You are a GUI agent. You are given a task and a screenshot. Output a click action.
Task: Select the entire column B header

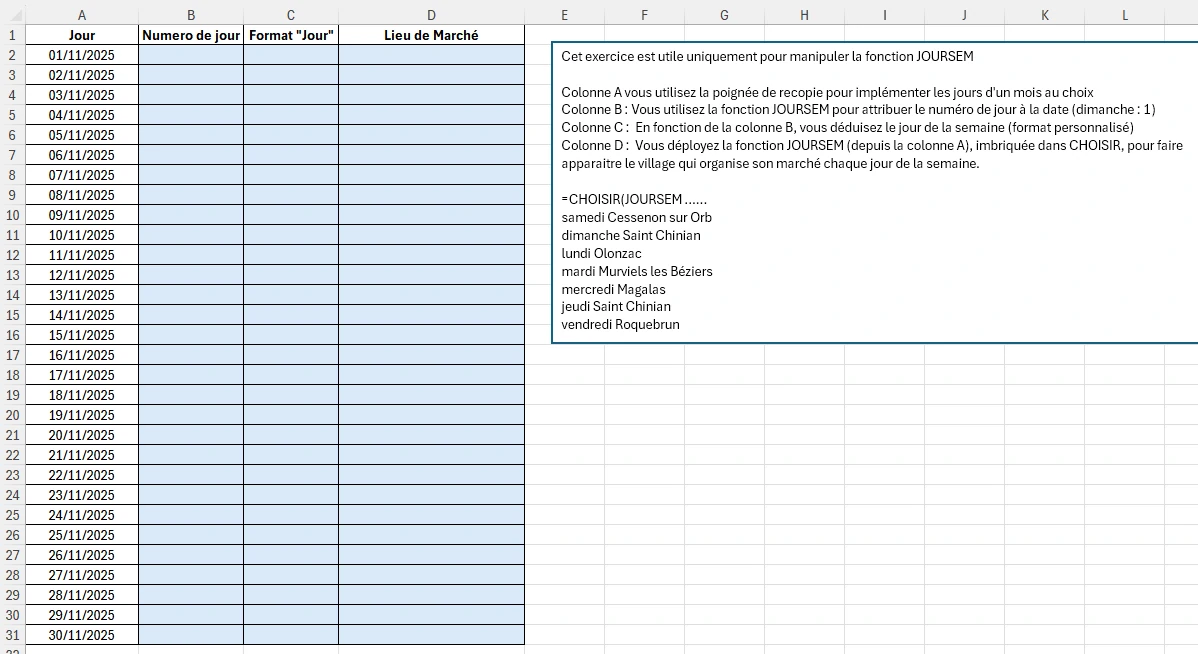point(190,15)
